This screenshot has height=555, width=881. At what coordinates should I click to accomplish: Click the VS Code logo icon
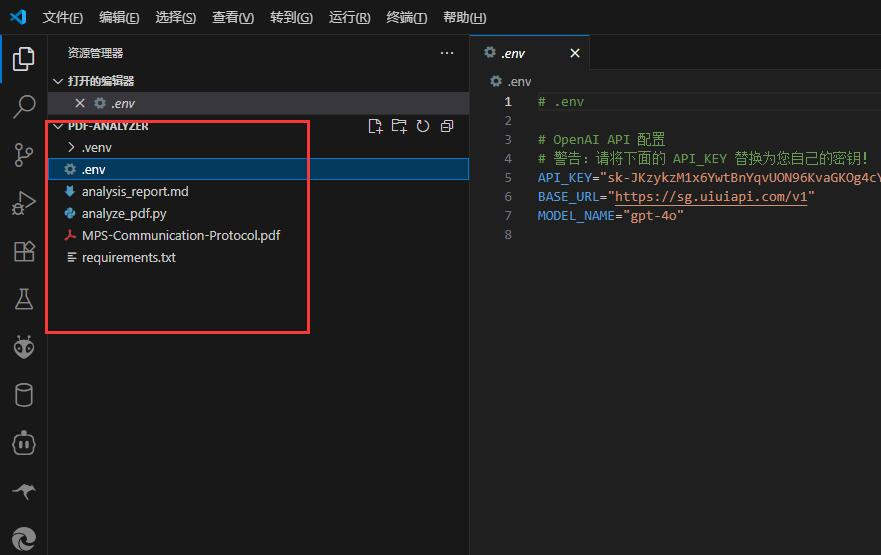tap(18, 17)
